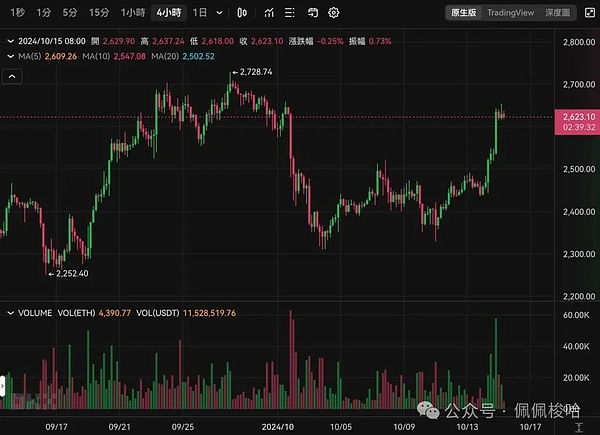The width and height of the screenshot is (600, 435).
Task: Collapse indicator legend with up-arrow button
Action: coord(12,77)
